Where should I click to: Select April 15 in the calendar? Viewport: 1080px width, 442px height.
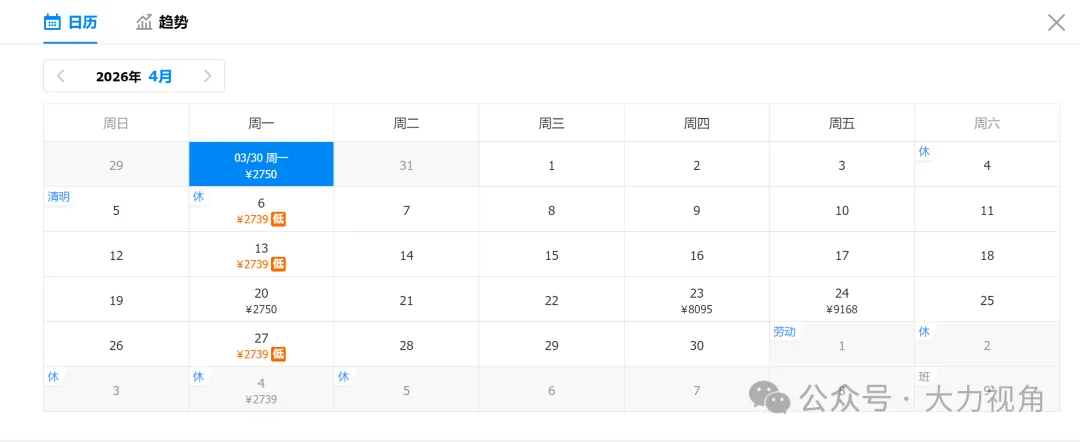tap(552, 256)
